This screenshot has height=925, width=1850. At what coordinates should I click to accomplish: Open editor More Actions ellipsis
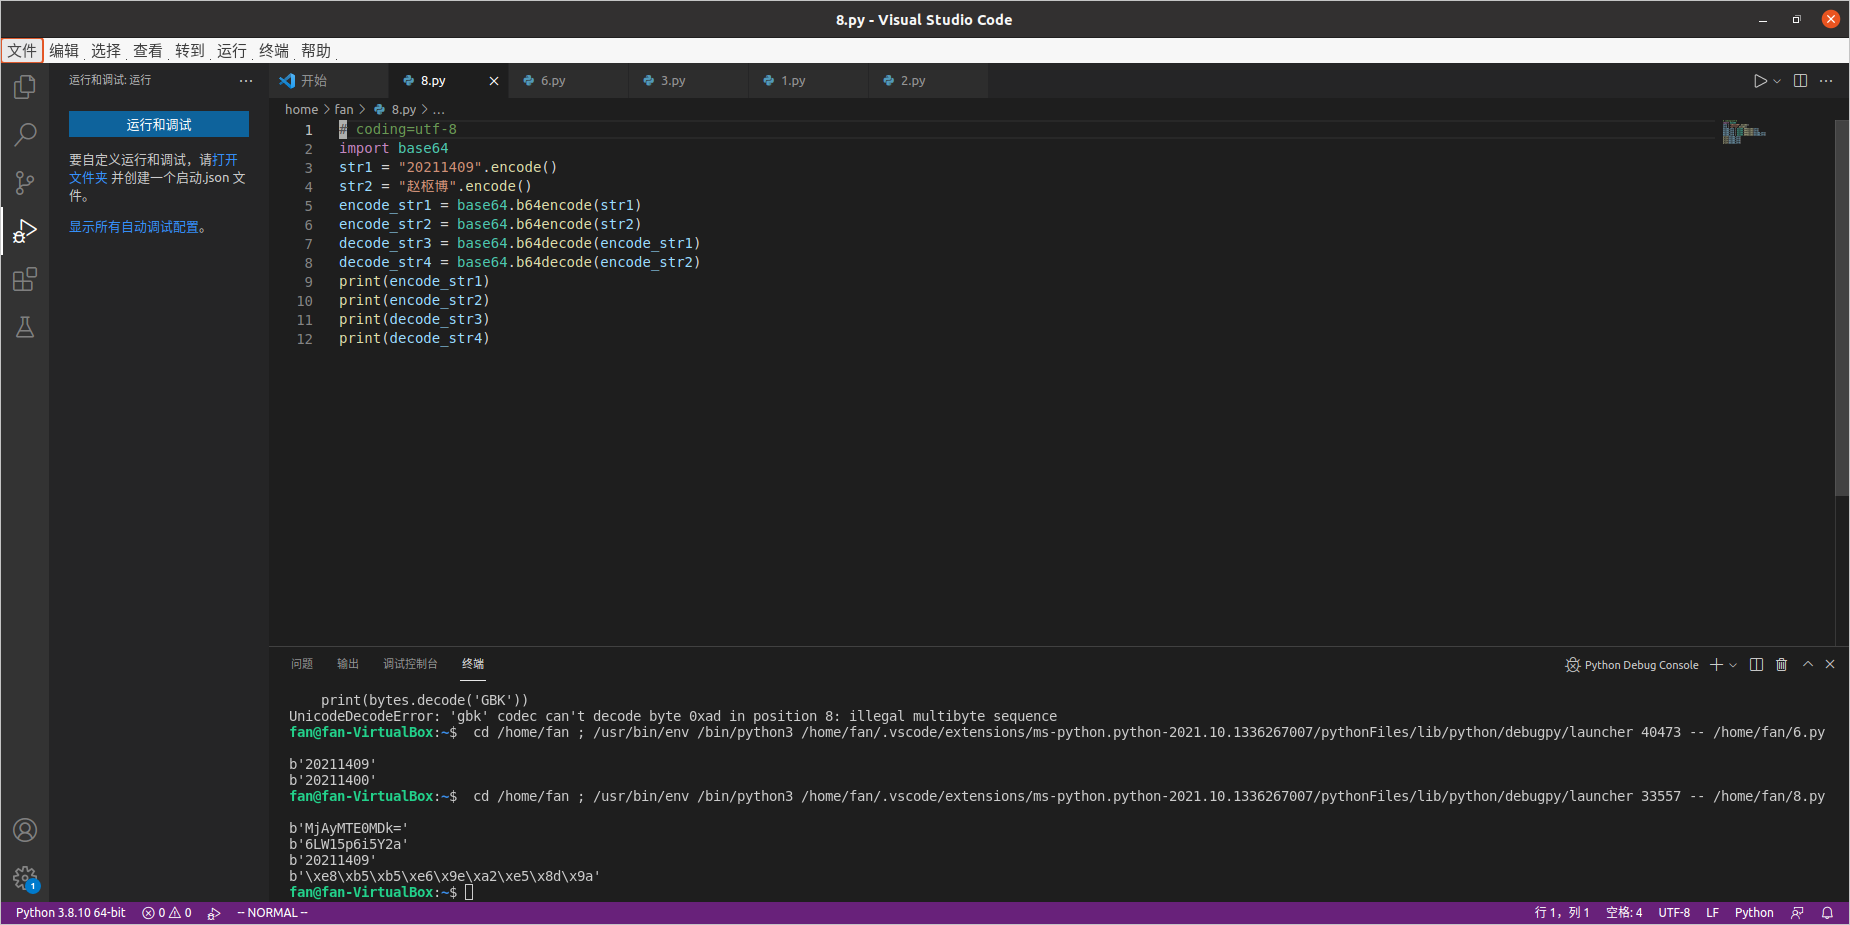click(1826, 81)
